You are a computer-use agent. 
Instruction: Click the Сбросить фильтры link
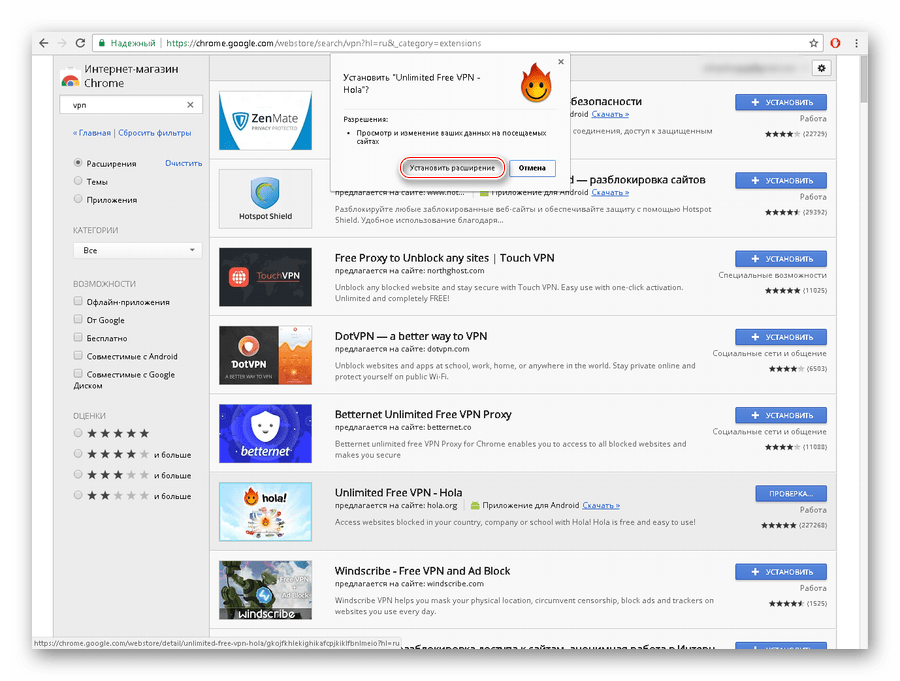pyautogui.click(x=154, y=133)
